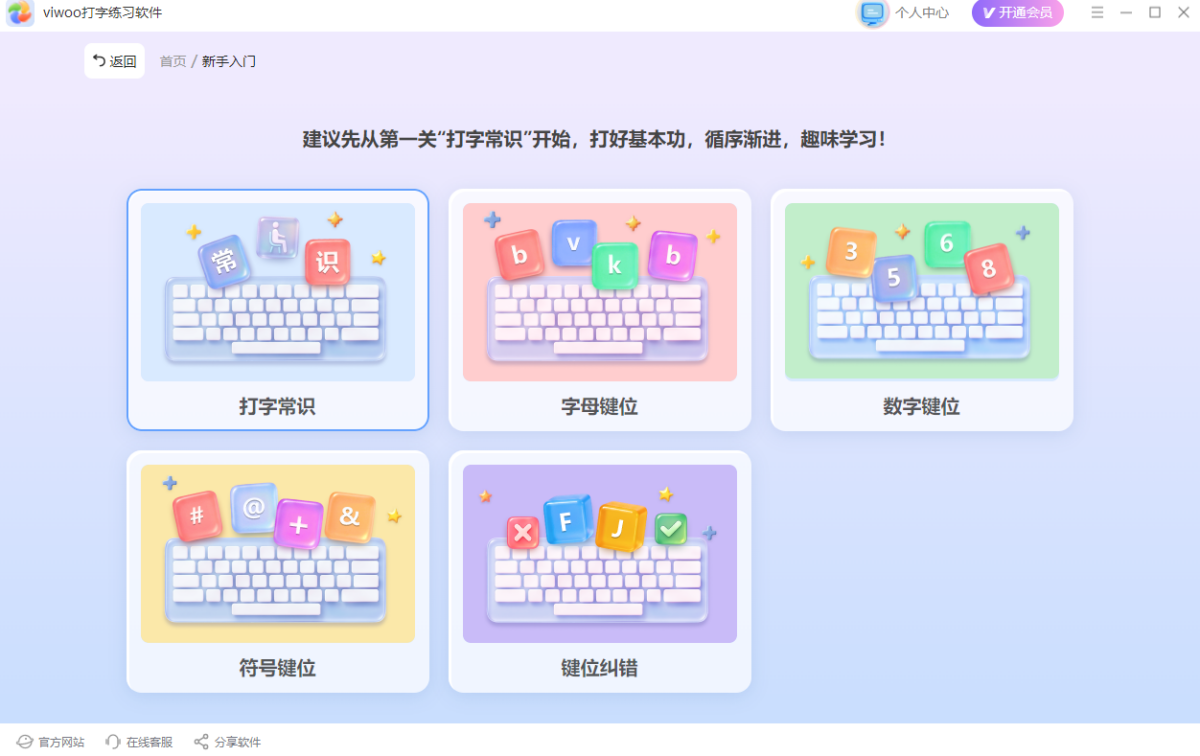Click the 个人中心 text link
The width and height of the screenshot is (1200, 756).
[x=922, y=13]
